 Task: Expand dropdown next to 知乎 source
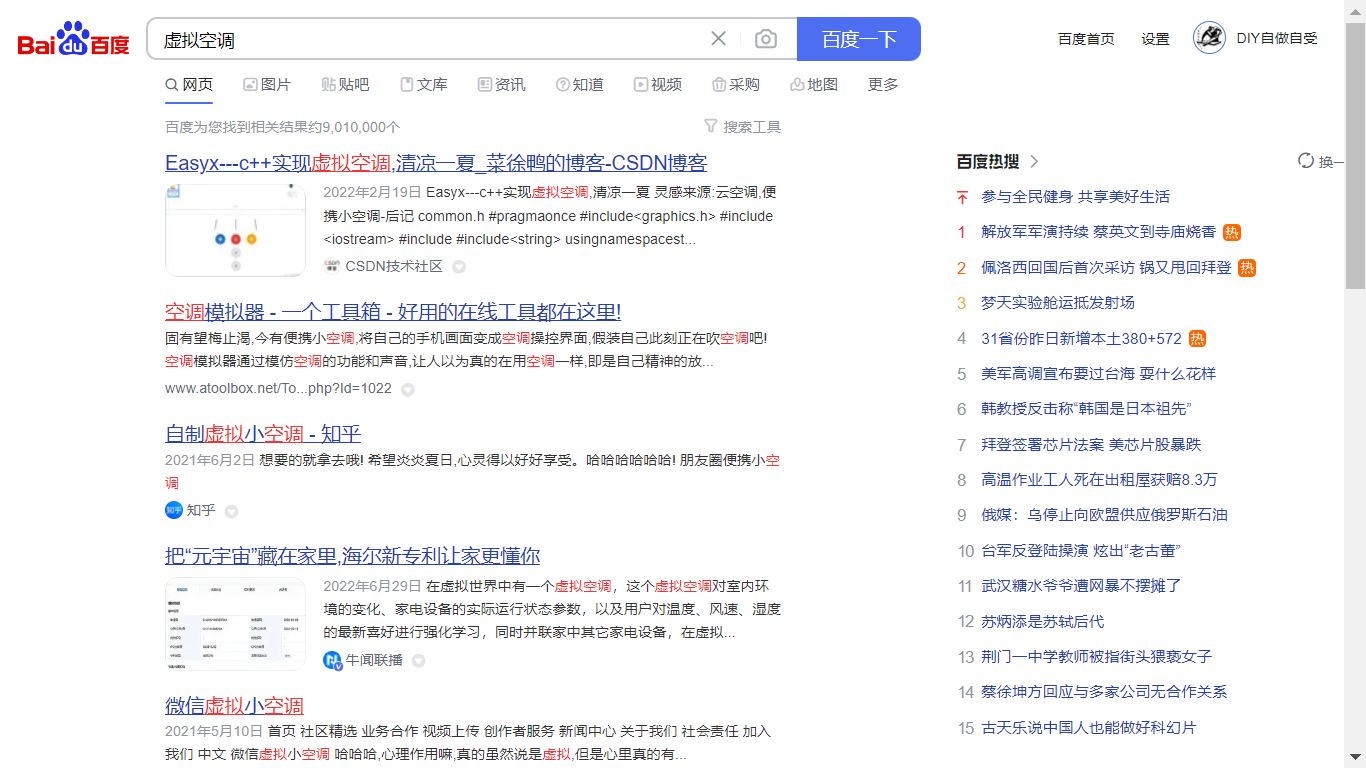point(231,511)
